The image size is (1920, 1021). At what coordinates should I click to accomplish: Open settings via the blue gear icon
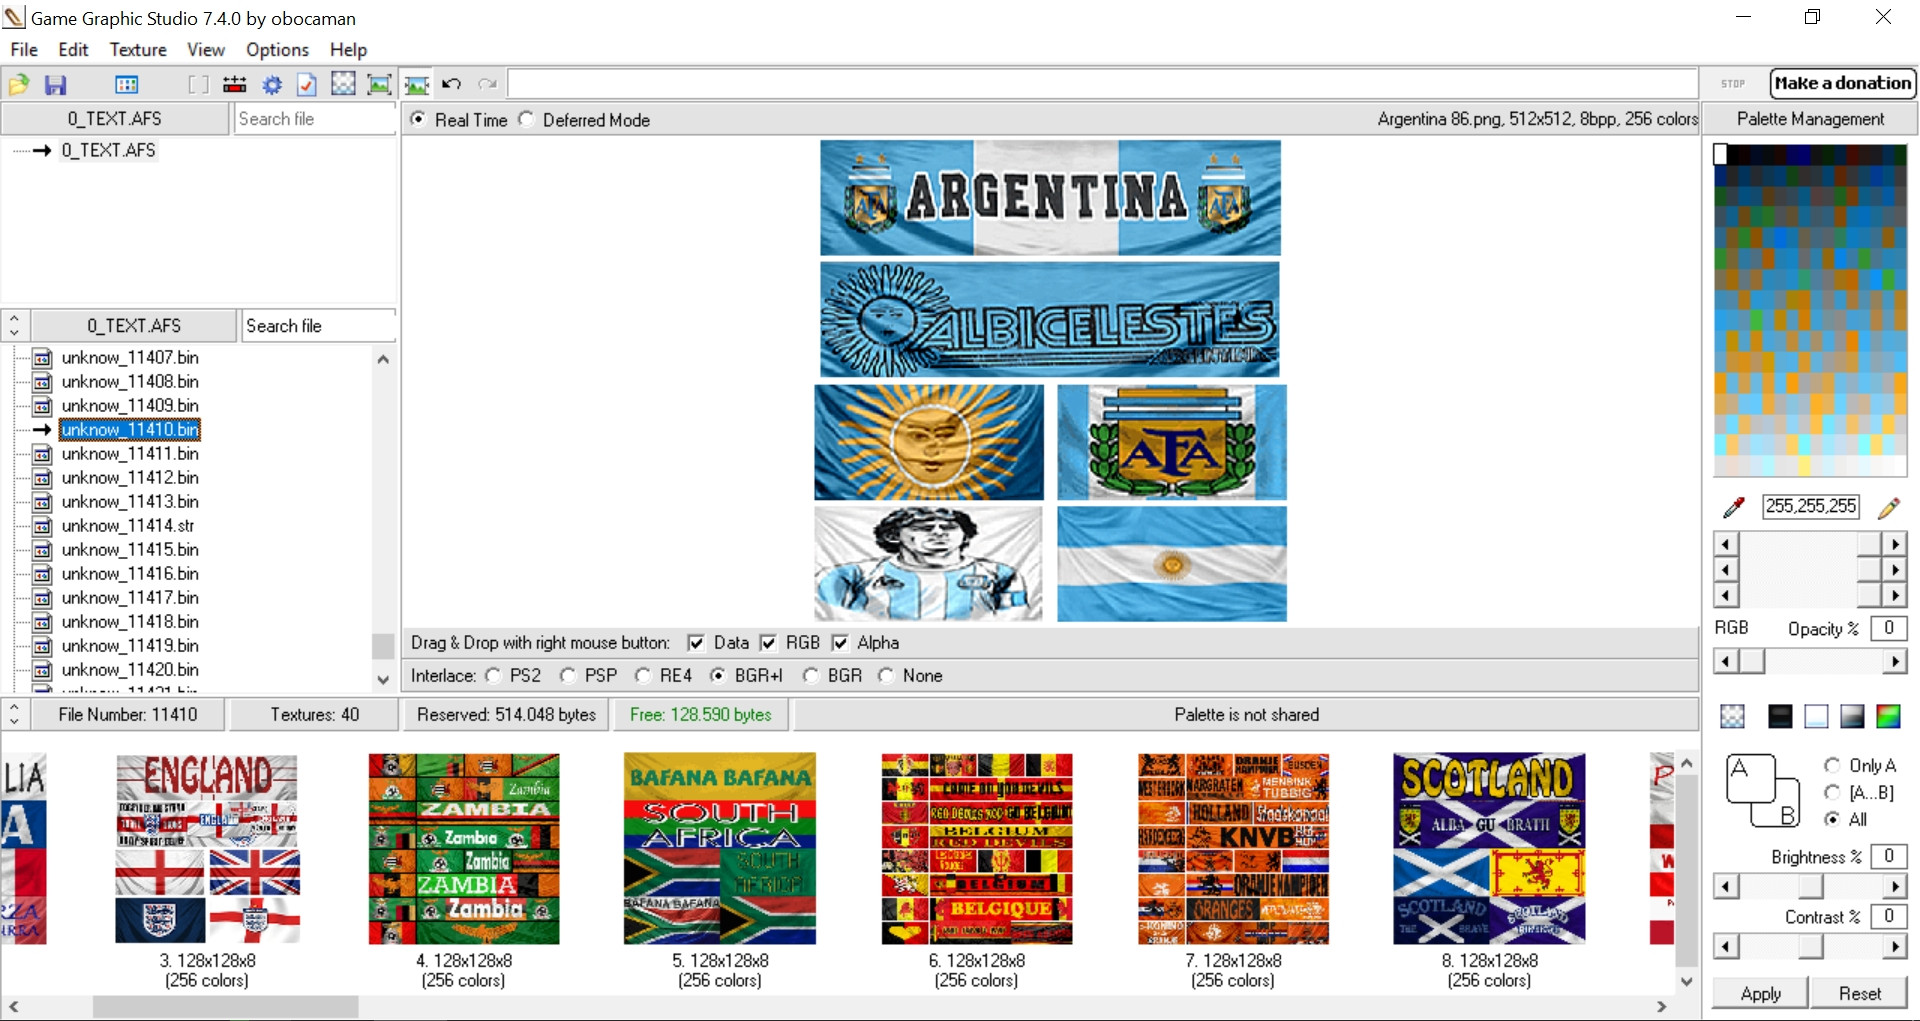[272, 85]
